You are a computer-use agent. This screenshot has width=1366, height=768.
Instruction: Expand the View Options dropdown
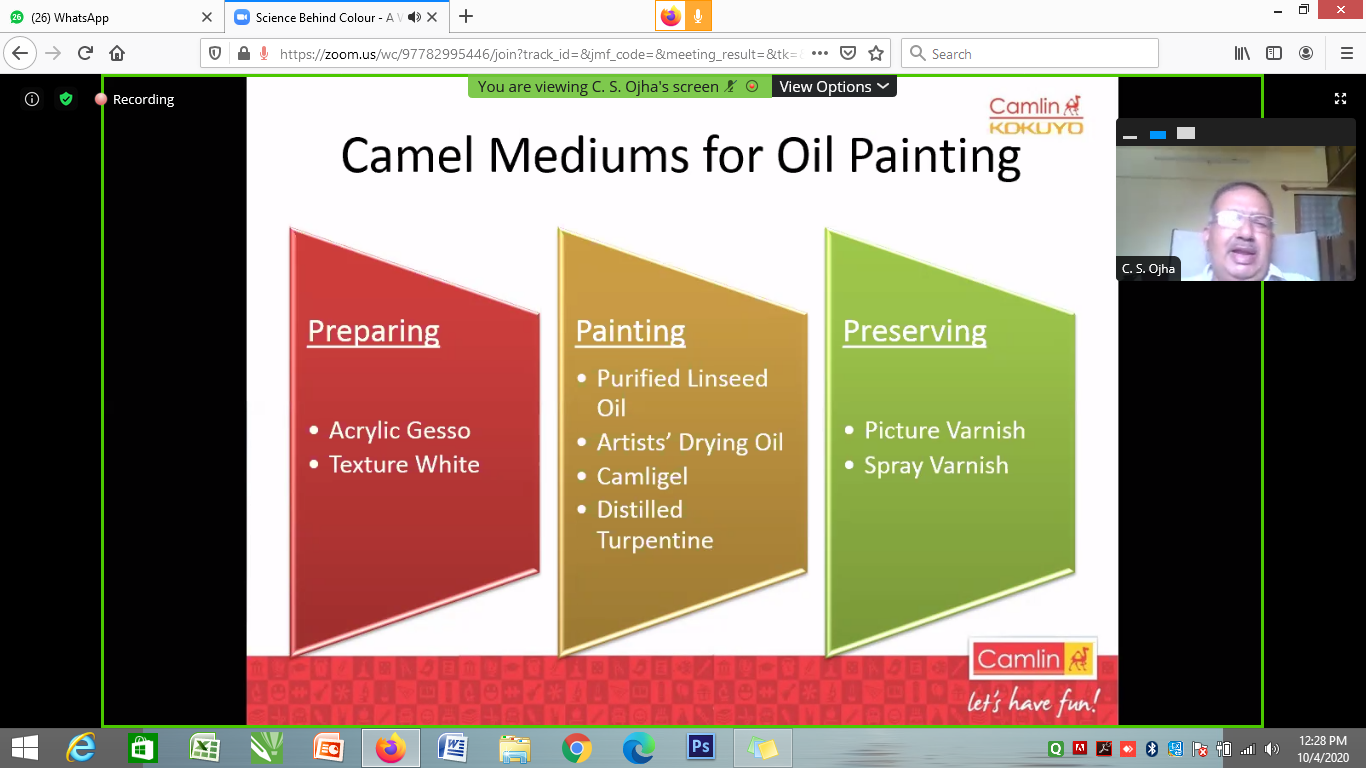[x=833, y=87]
